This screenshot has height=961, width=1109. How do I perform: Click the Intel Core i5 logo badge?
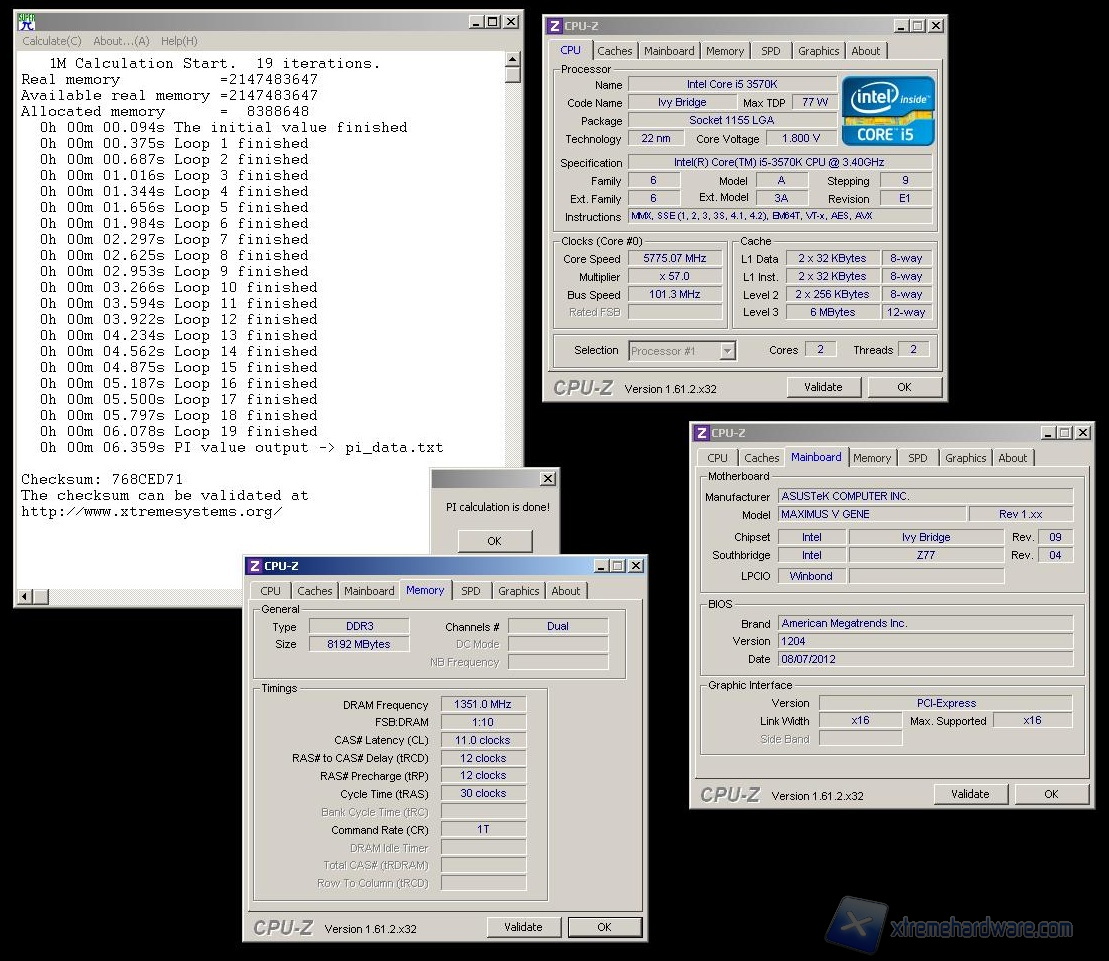[888, 111]
